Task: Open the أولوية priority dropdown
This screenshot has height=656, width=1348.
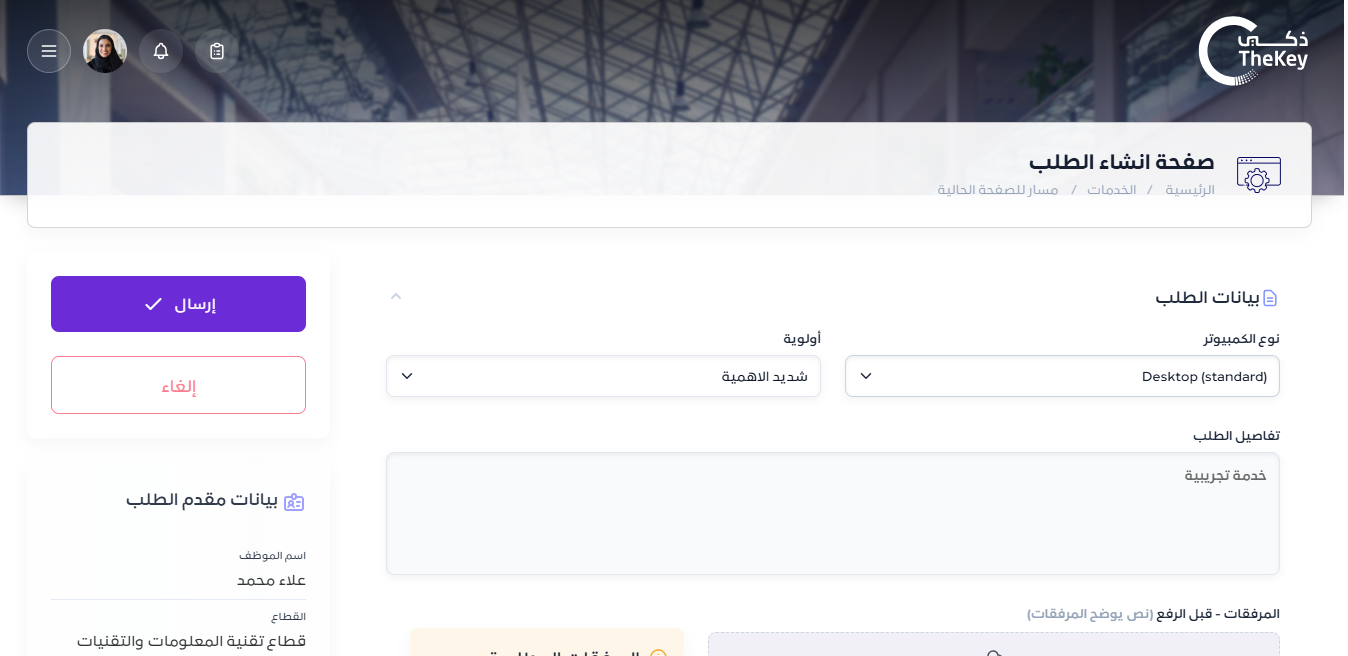Action: point(603,376)
